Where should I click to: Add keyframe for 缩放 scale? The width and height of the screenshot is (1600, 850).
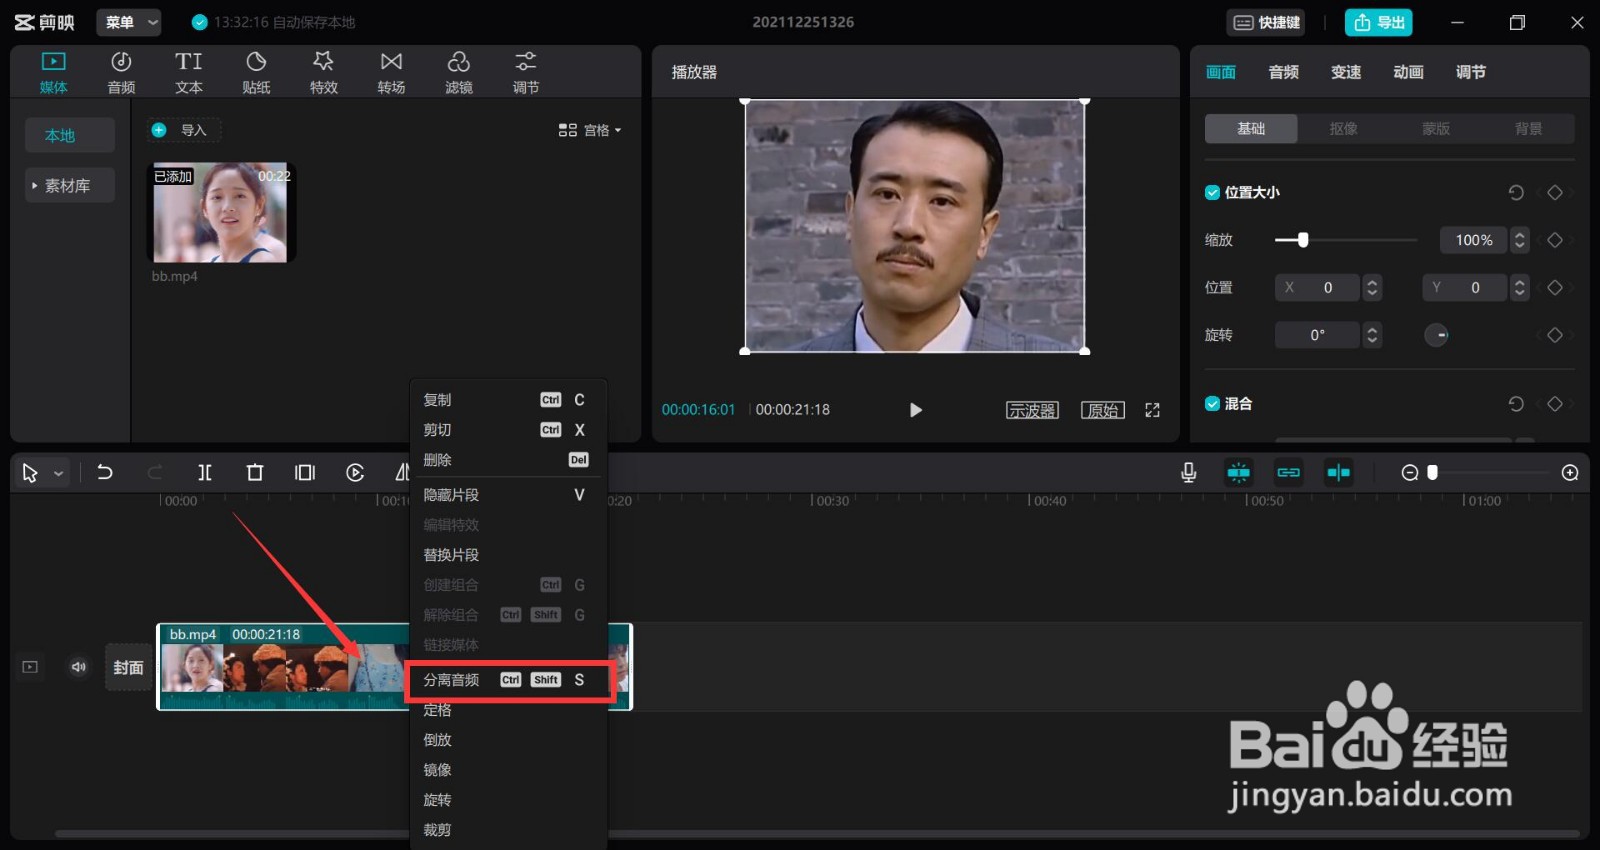(x=1555, y=240)
